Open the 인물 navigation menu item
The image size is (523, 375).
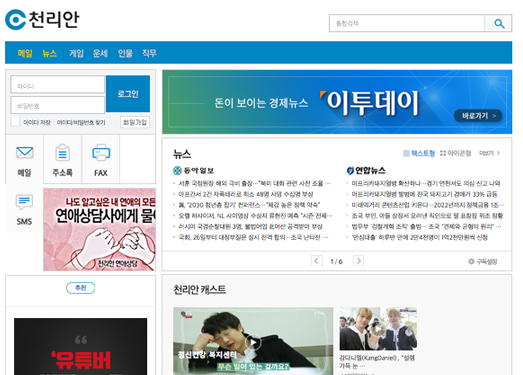(125, 53)
